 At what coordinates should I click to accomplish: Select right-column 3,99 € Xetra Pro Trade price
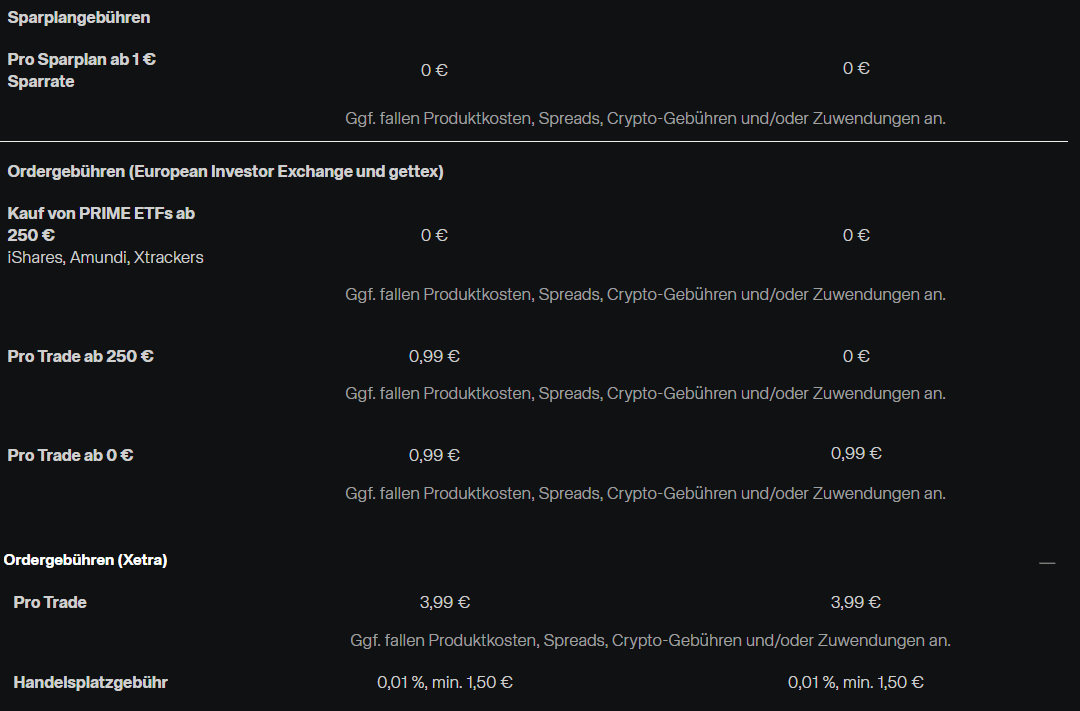coord(856,602)
